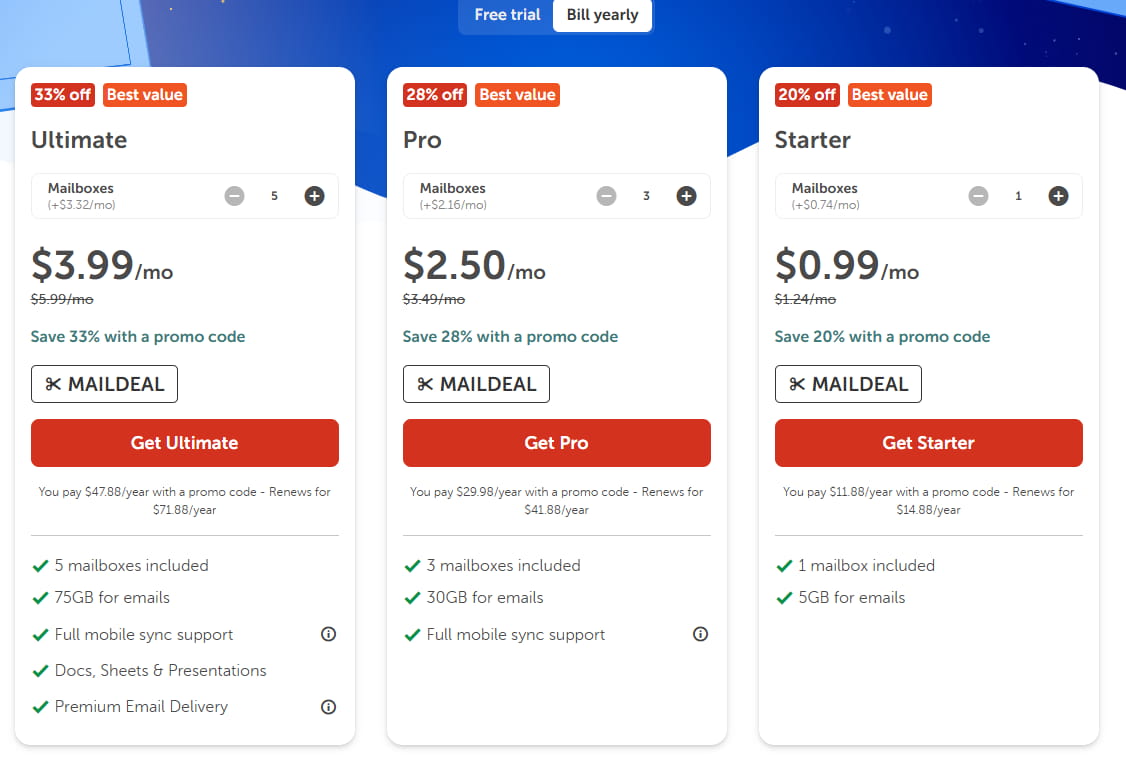The width and height of the screenshot is (1126, 760).
Task: Show info for Ultimate mobile sync support
Action: (x=328, y=634)
